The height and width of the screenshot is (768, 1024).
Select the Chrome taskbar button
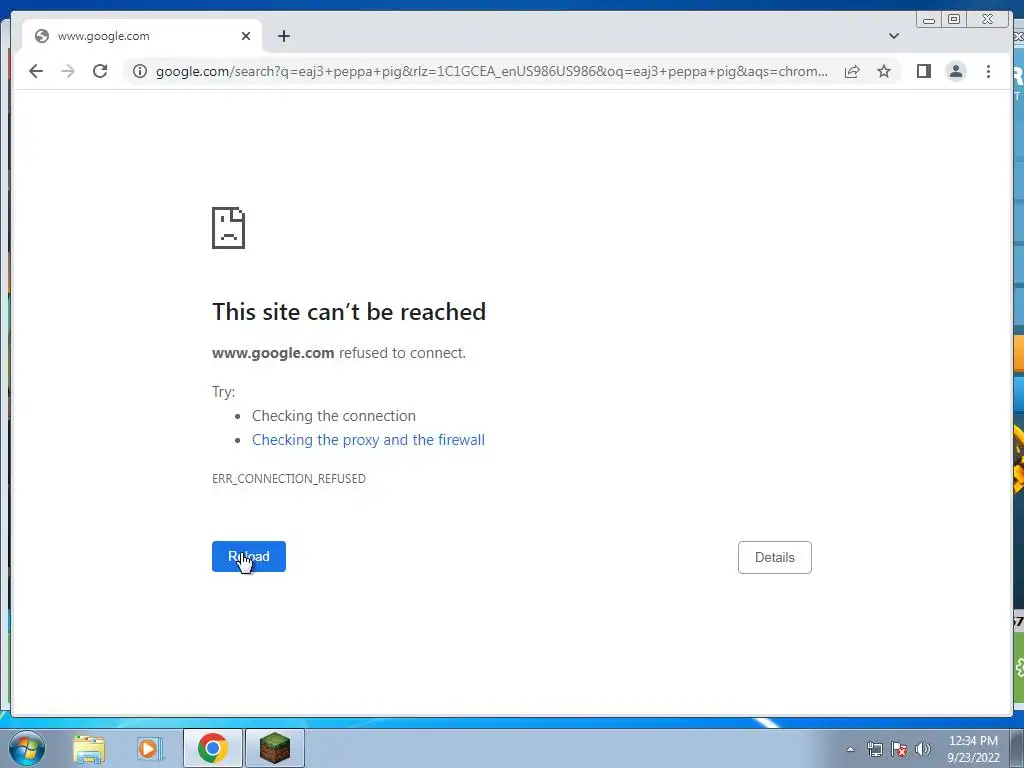213,748
